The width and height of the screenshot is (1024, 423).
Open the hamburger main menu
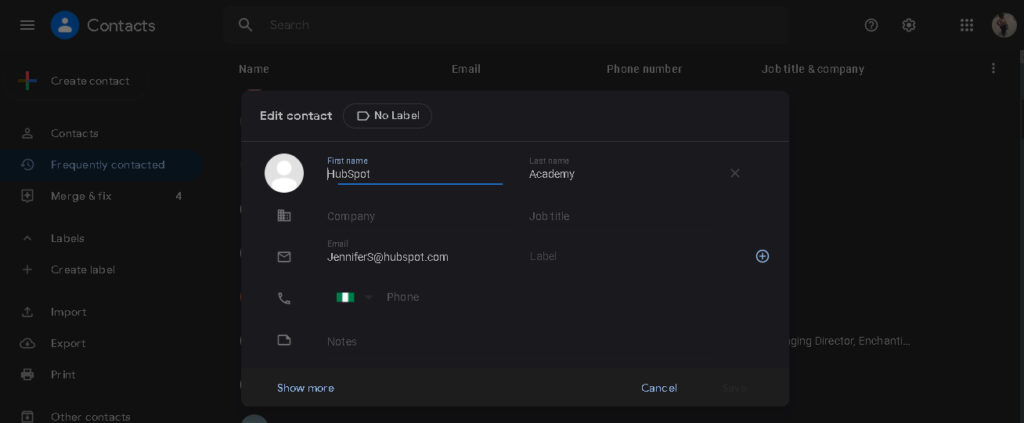pyautogui.click(x=27, y=25)
